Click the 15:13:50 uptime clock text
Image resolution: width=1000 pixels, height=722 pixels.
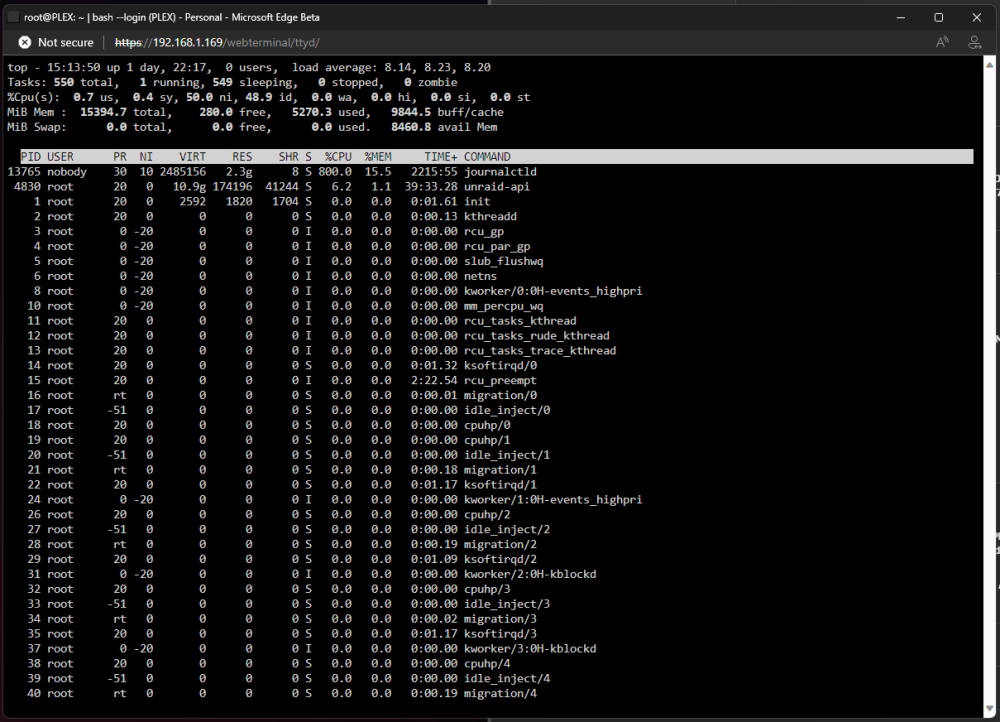pos(73,68)
